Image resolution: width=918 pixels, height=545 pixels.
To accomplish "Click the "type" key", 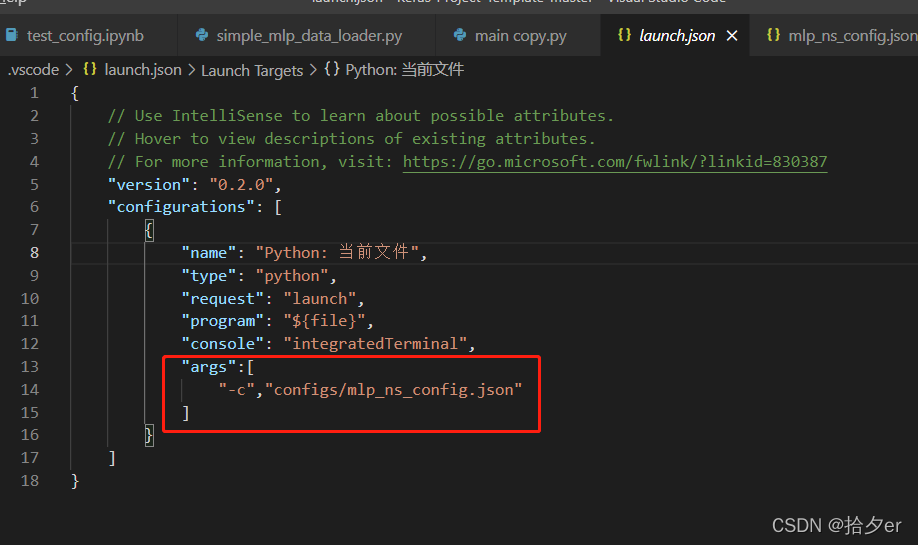I will [208, 276].
